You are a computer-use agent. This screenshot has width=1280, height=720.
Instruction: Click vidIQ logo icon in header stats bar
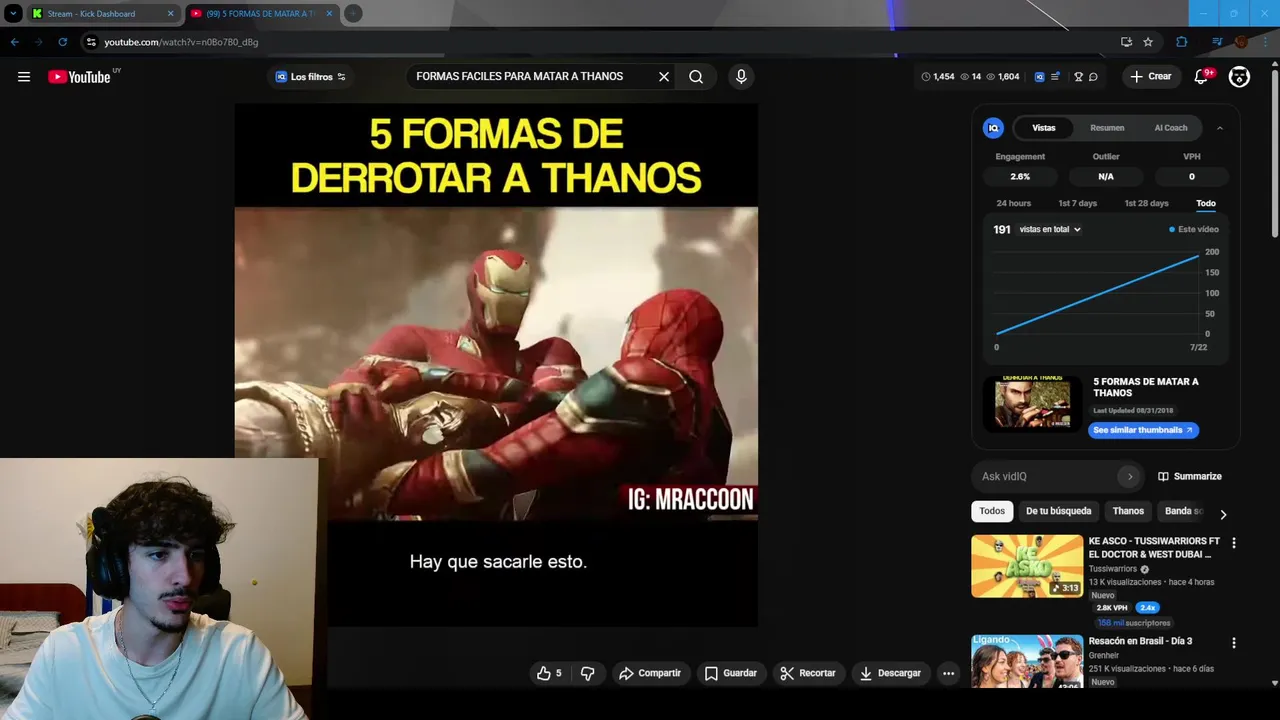(1039, 77)
